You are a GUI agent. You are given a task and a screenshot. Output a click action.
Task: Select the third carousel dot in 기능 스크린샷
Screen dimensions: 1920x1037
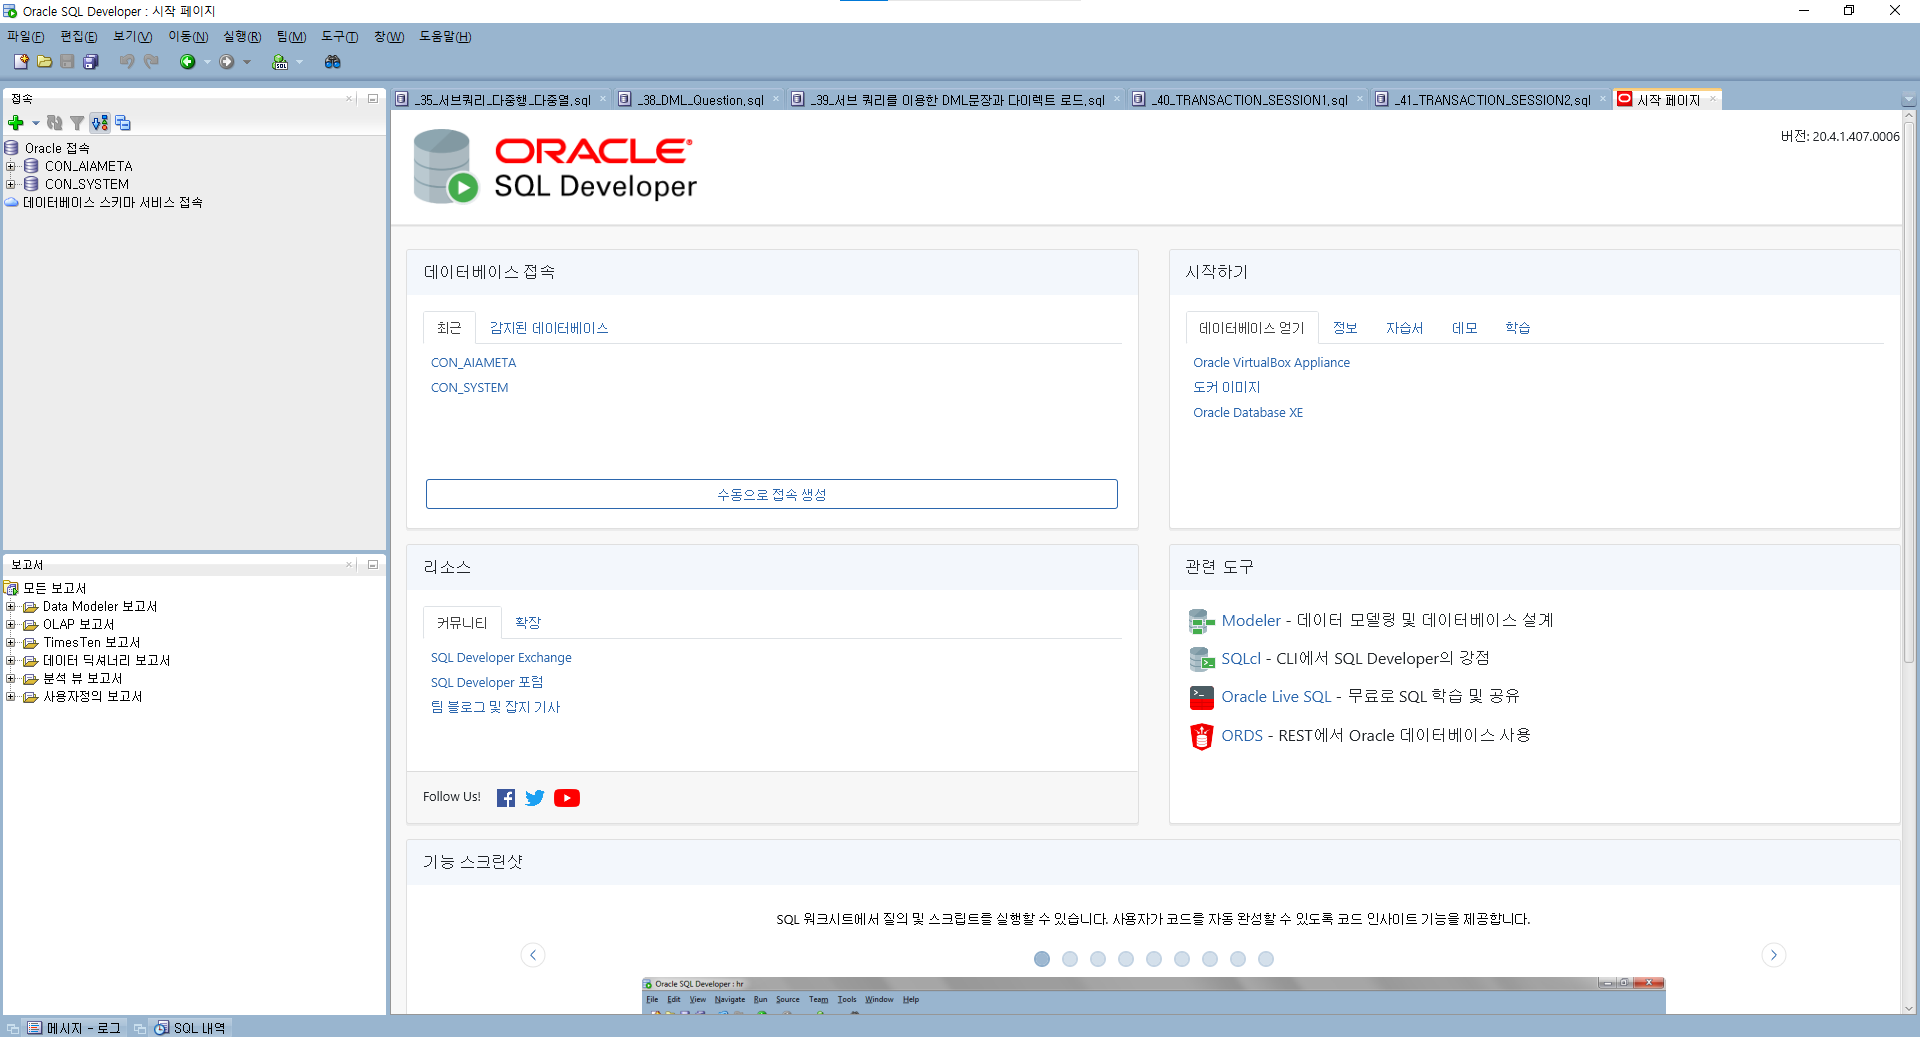point(1098,959)
